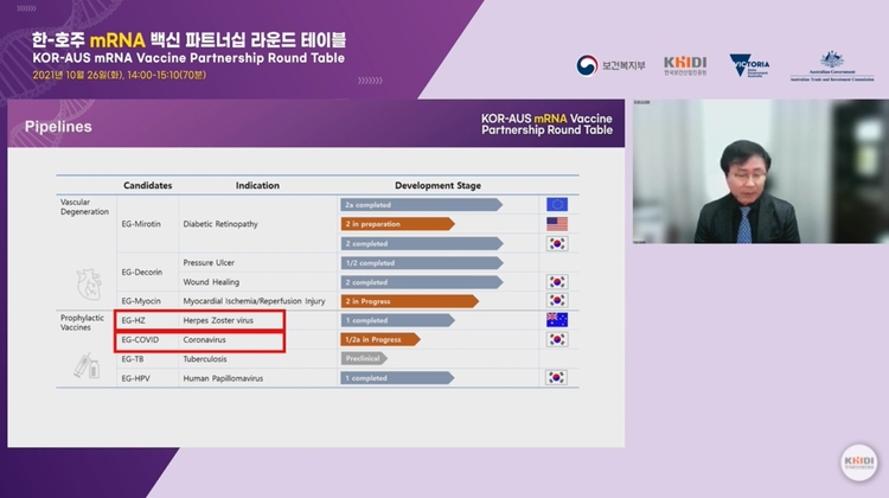
Task: Click the Korean flag in the EG-COVID row
Action: pyautogui.click(x=557, y=339)
